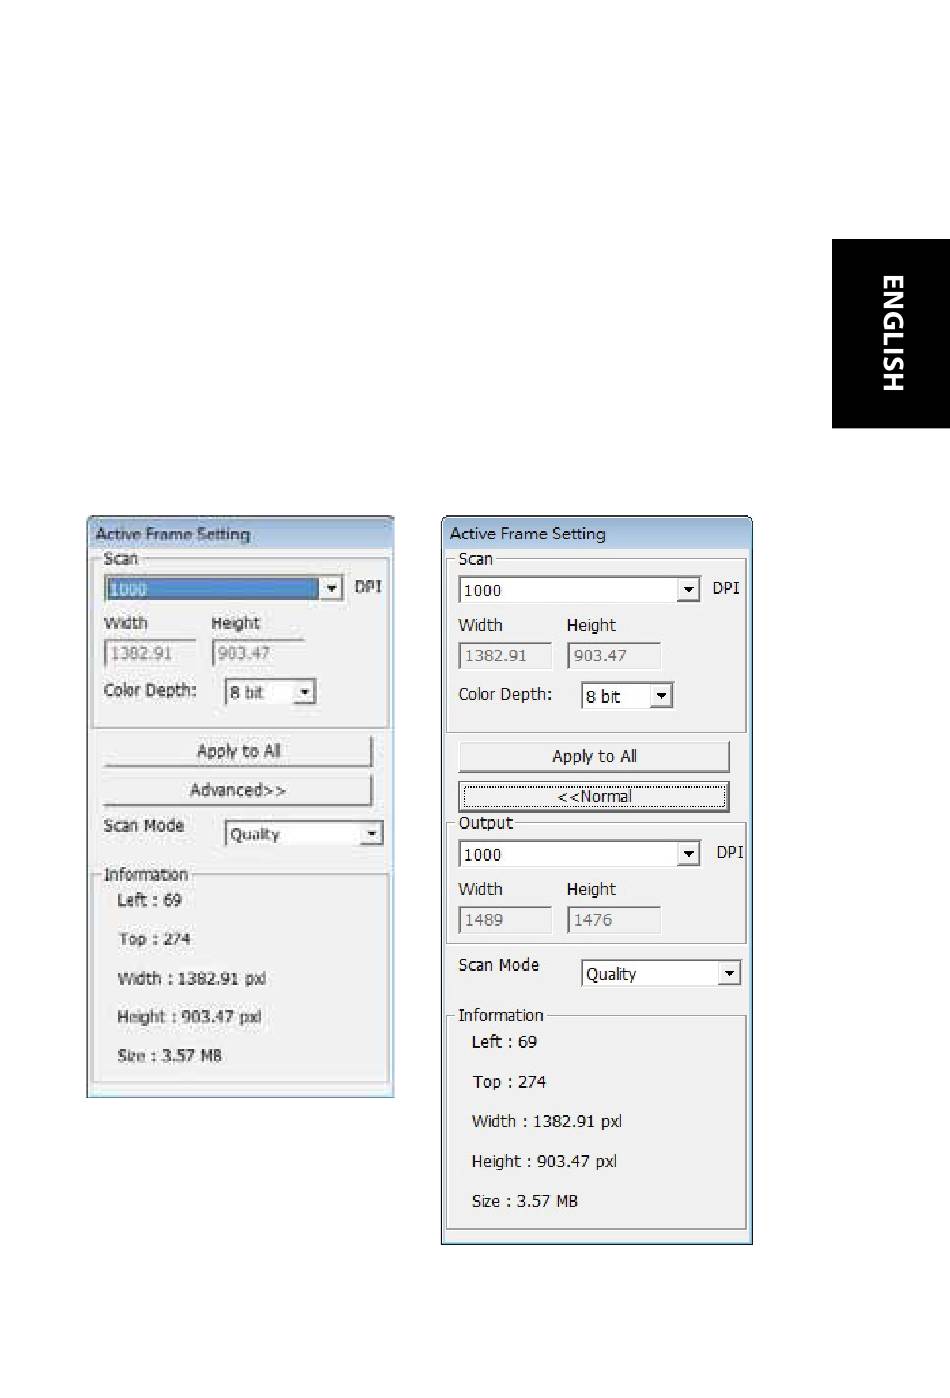This screenshot has width=950, height=1398.
Task: Click Scan Height field in the collapsed panel
Action: click(256, 654)
